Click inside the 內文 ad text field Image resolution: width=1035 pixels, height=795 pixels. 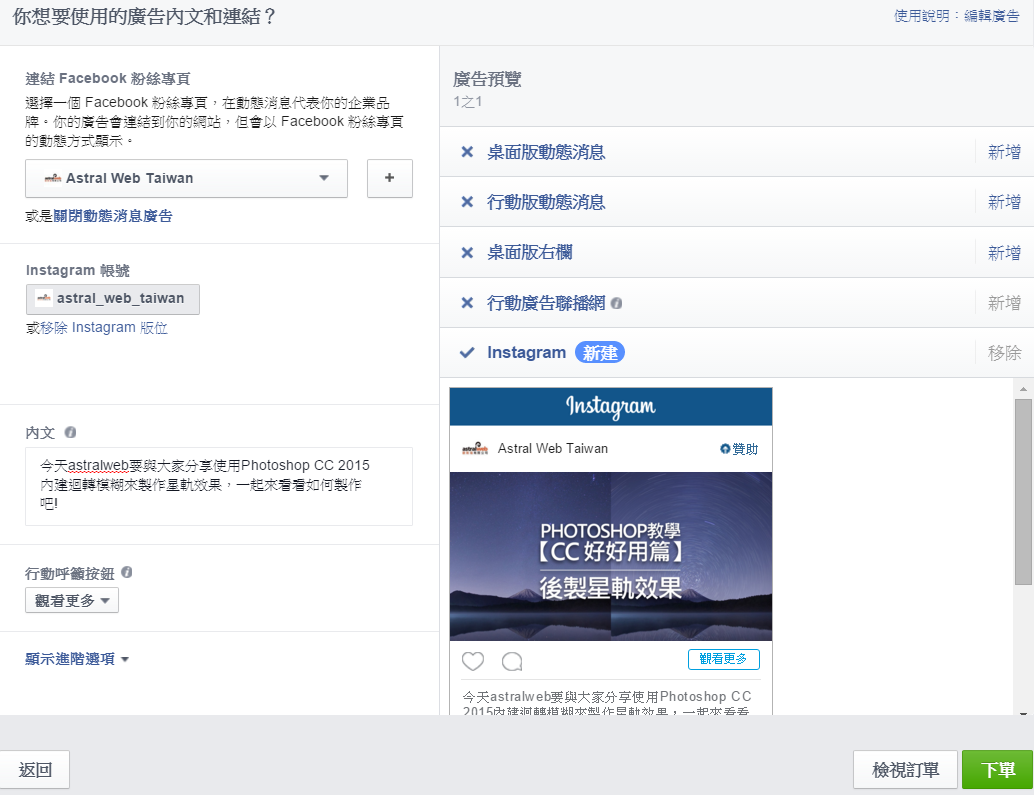[x=220, y=487]
